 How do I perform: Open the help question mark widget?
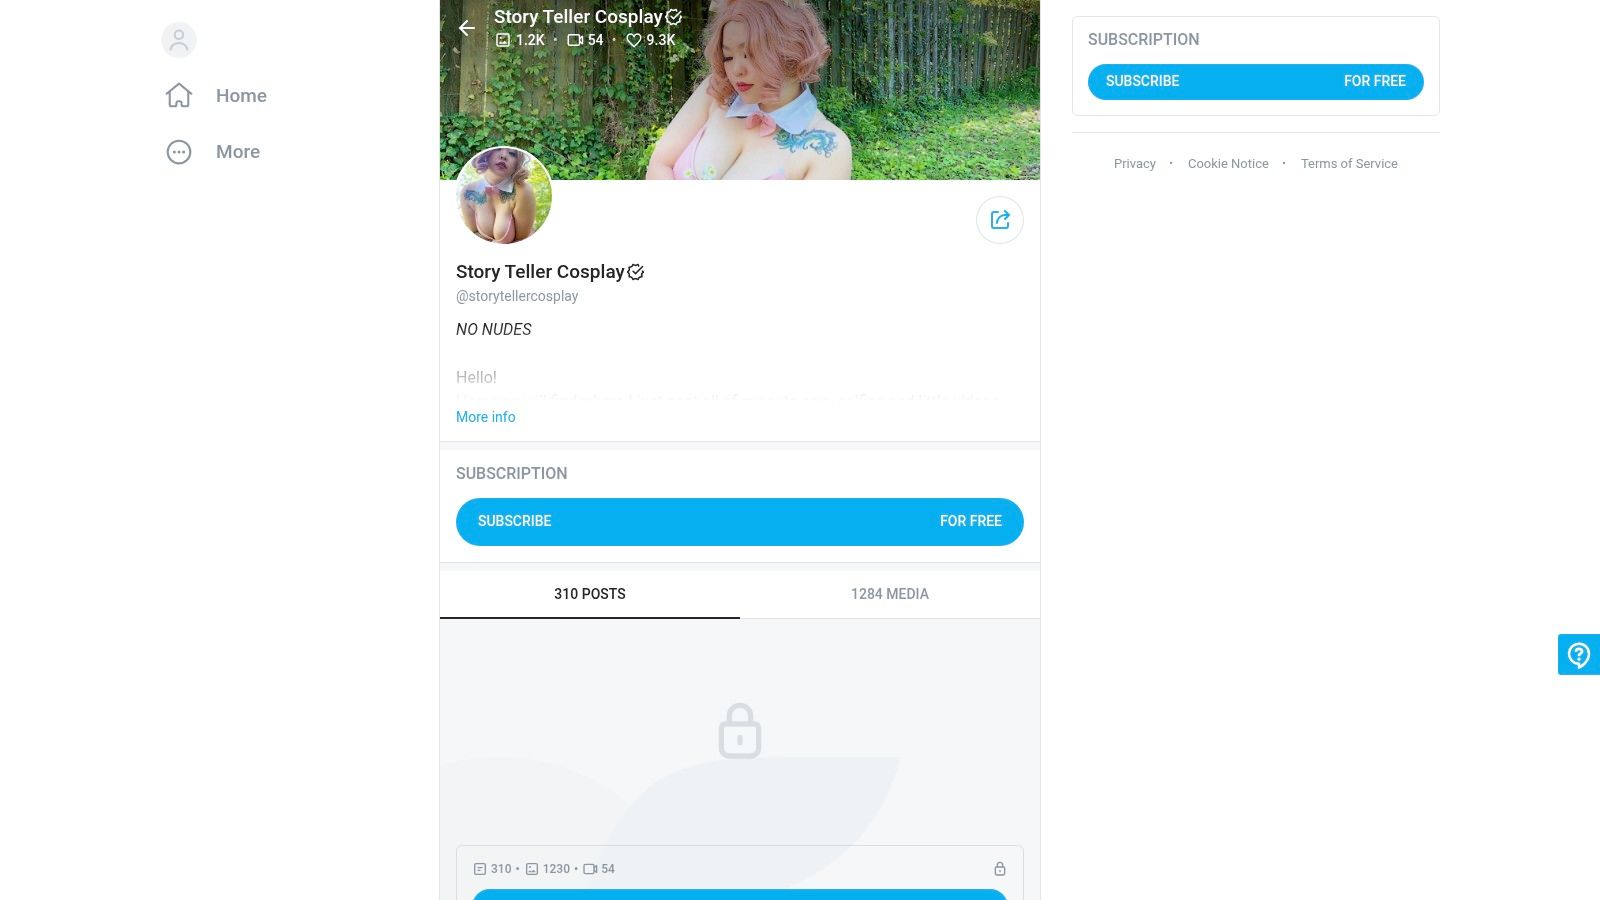pyautogui.click(x=1579, y=655)
